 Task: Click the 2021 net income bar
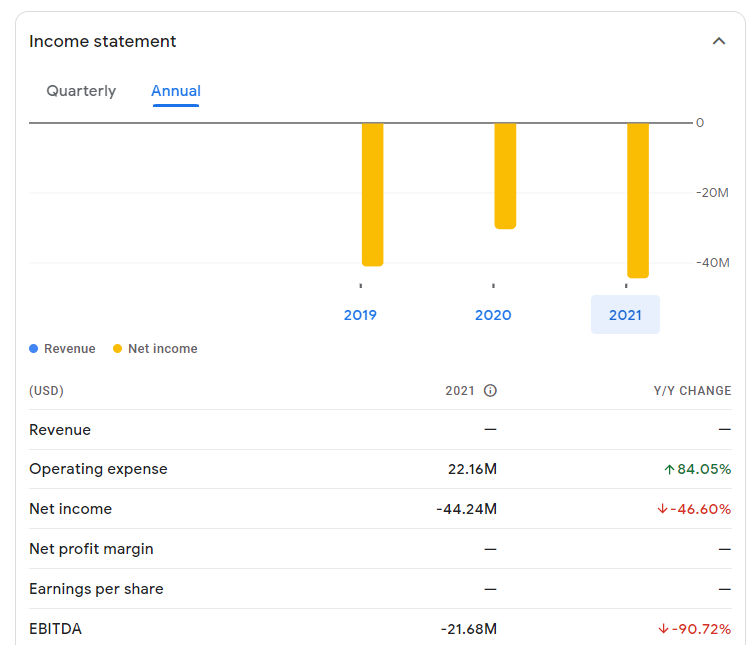[637, 200]
